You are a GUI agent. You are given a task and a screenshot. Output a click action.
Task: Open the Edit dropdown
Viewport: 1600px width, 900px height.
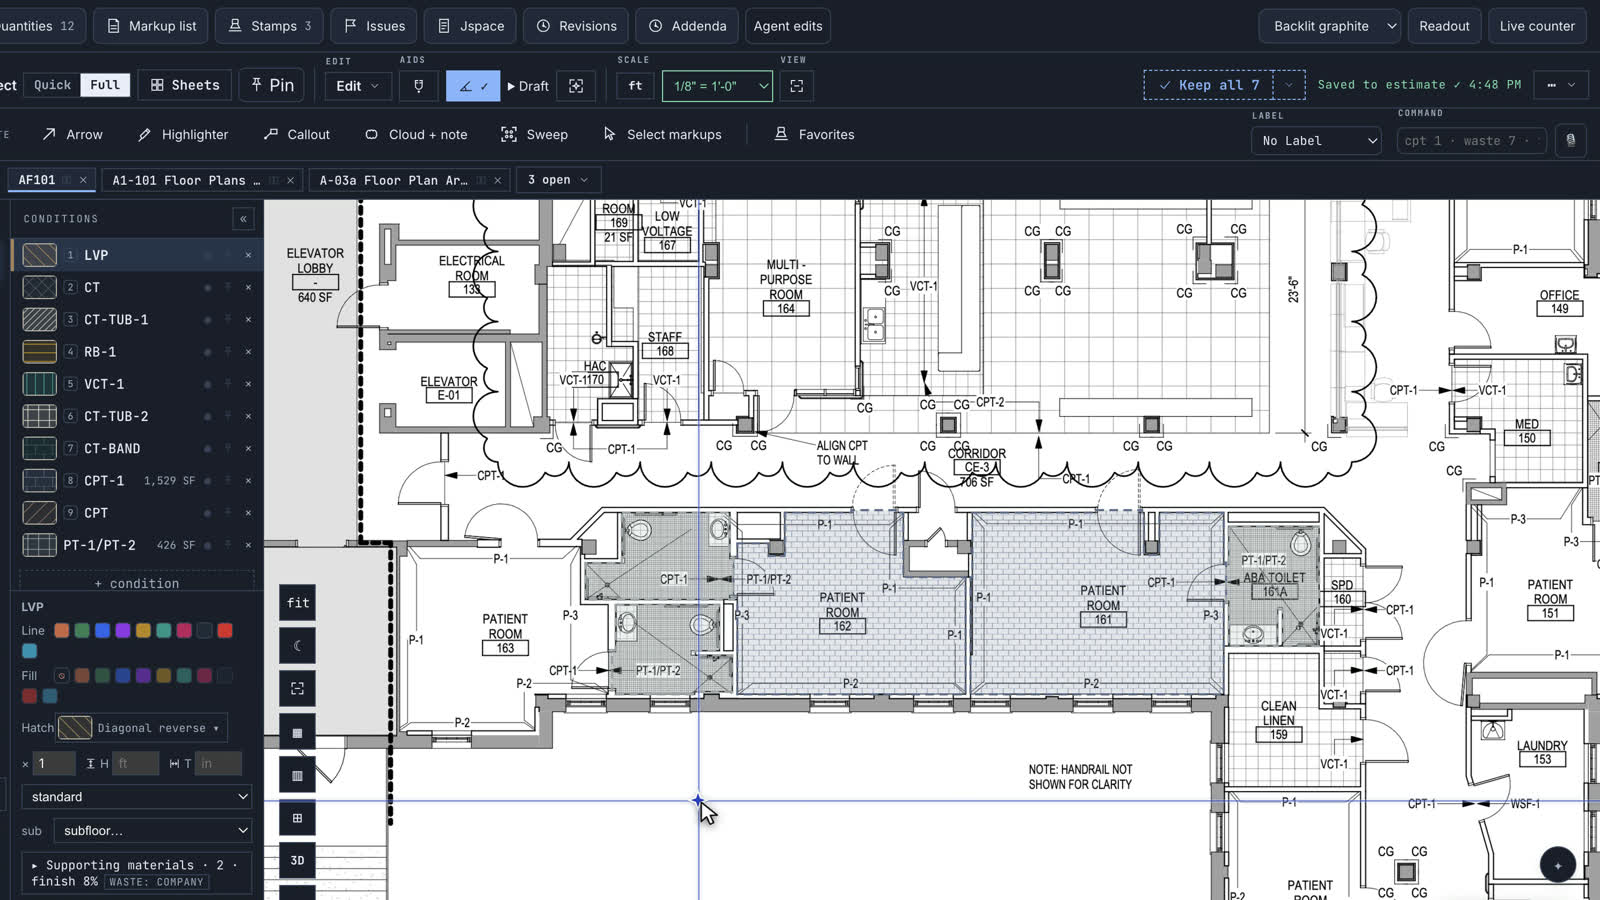(x=358, y=86)
